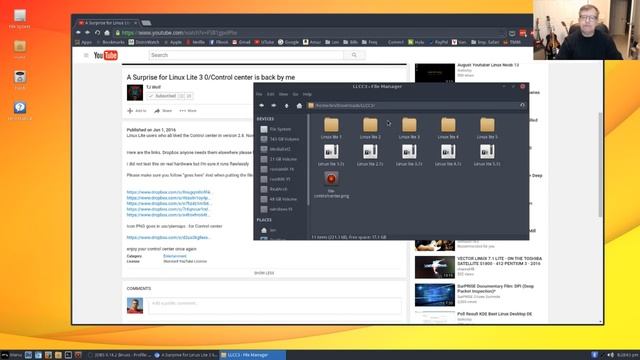Screen dimensions: 640x360
Task: Go forward in the File Manager toolbar
Action: pos(273,105)
